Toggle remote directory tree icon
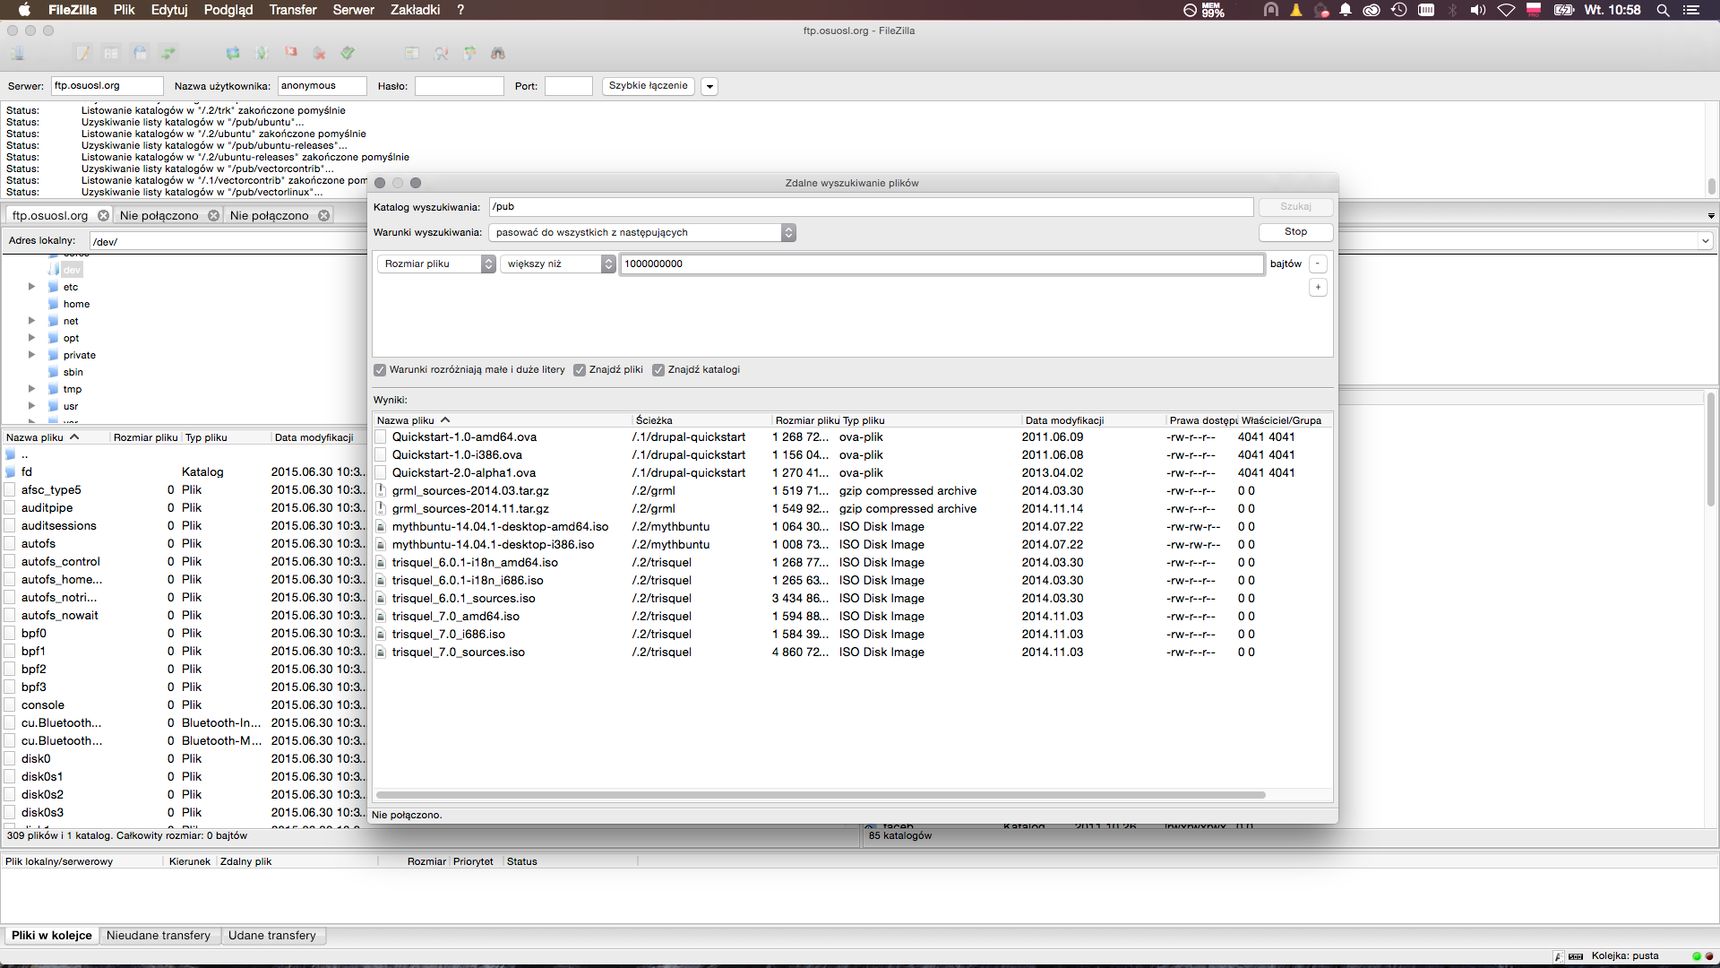The image size is (1720, 968). 140,53
